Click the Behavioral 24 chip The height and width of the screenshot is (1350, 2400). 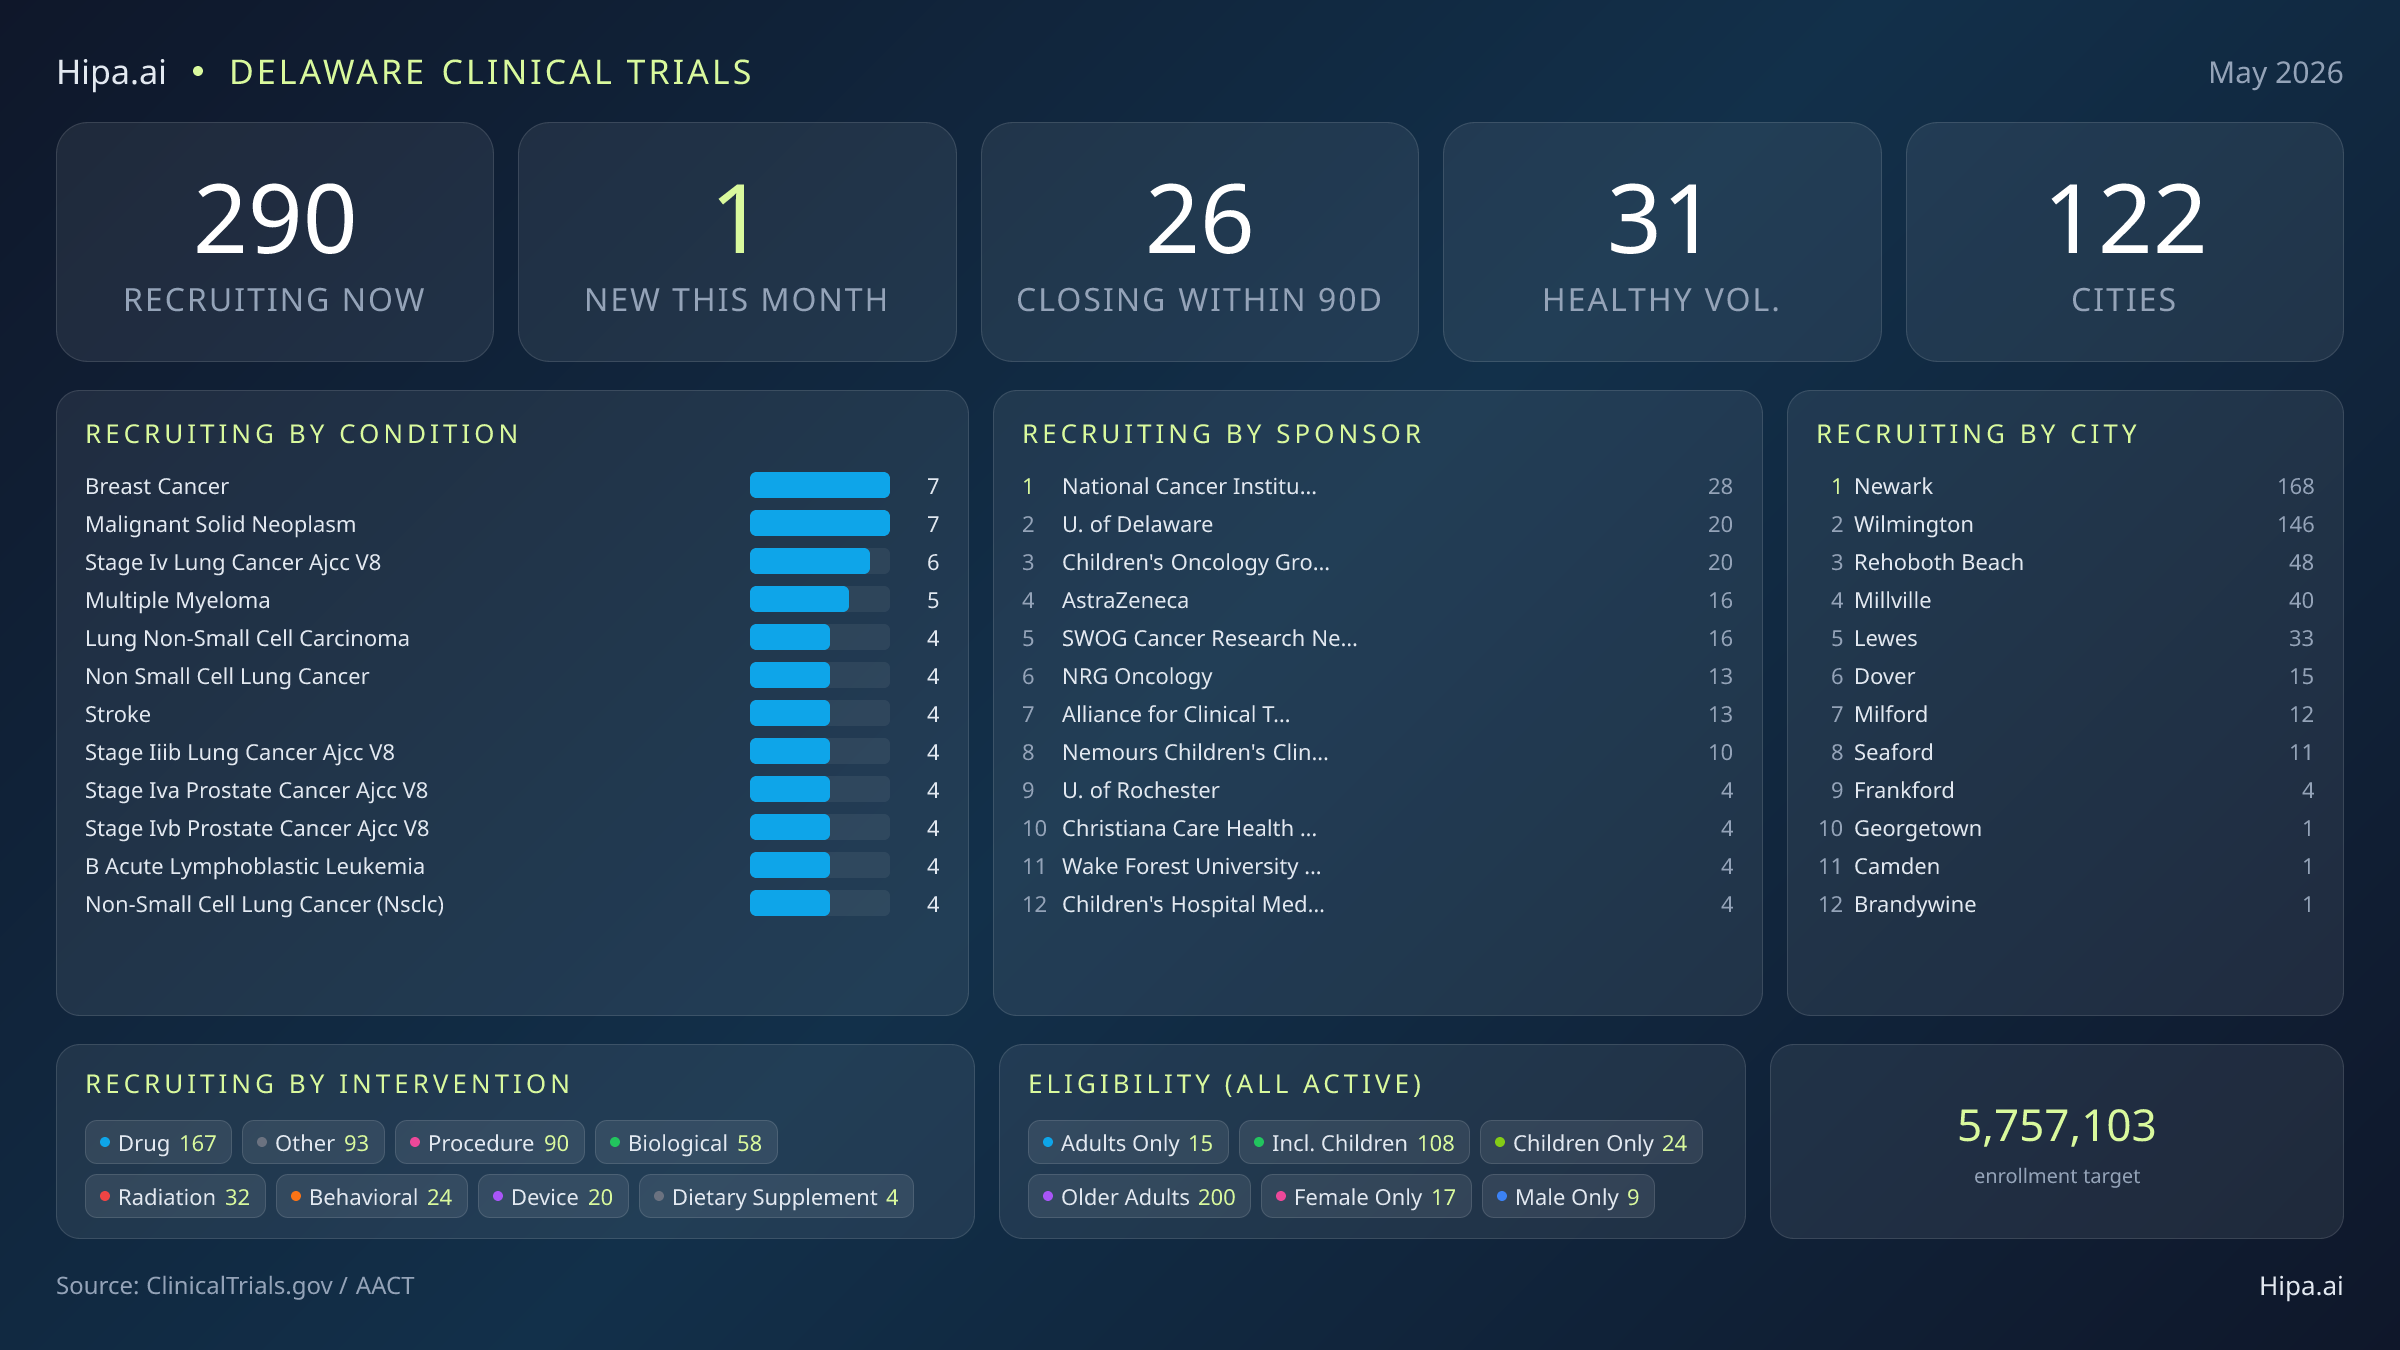pos(372,1196)
